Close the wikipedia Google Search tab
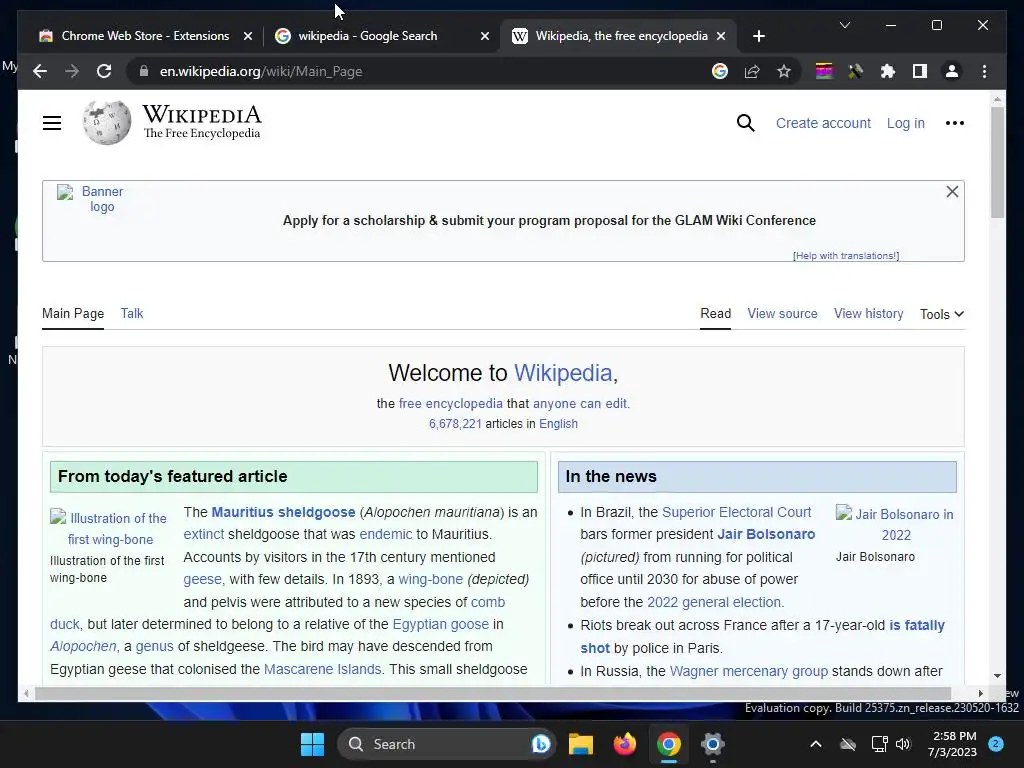 [485, 36]
